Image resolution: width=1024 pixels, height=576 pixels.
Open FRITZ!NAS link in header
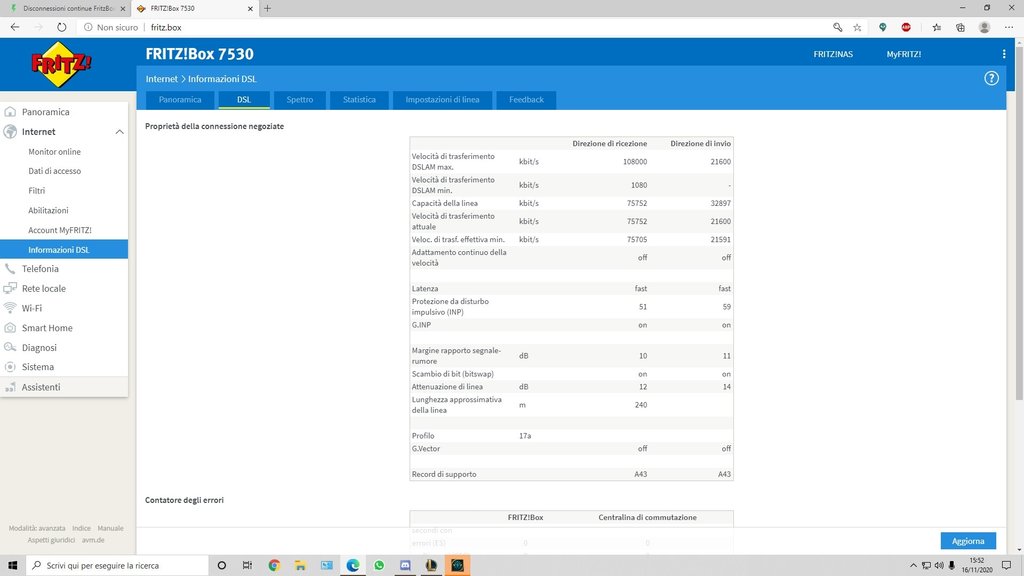tap(833, 54)
